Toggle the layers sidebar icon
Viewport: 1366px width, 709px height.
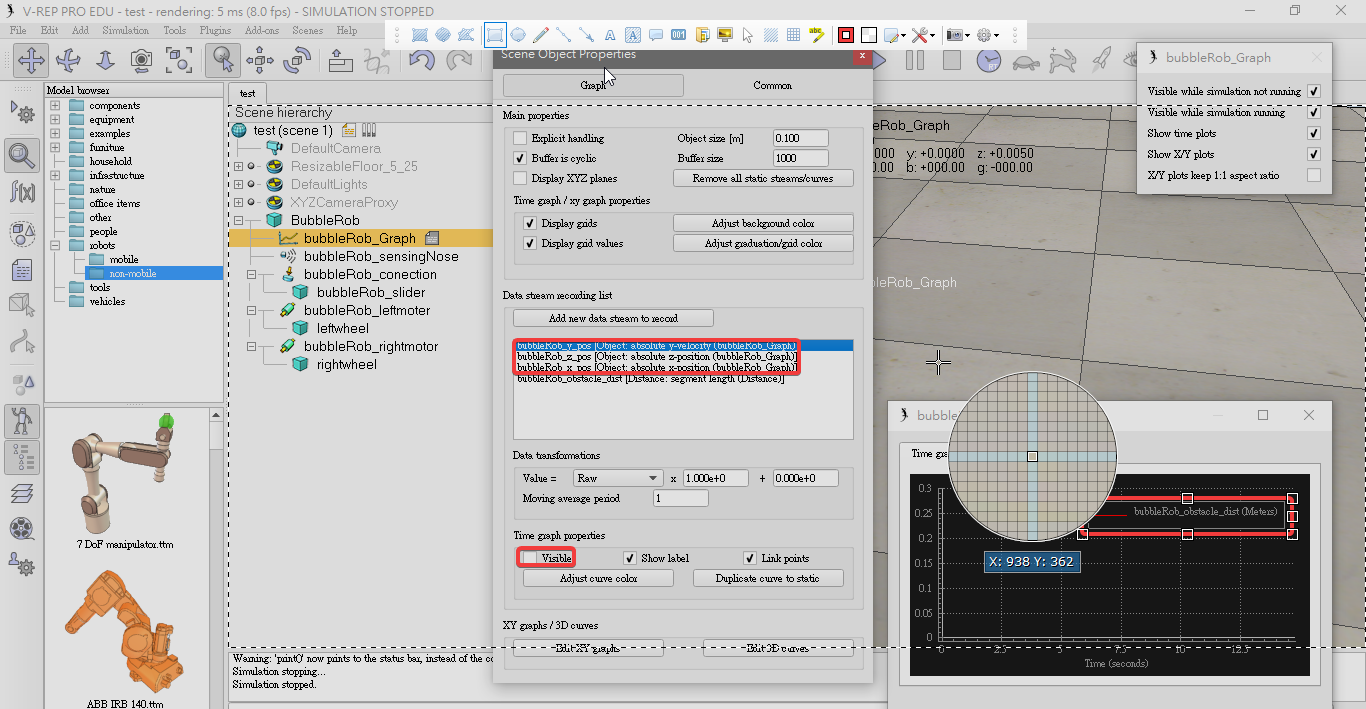click(22, 493)
